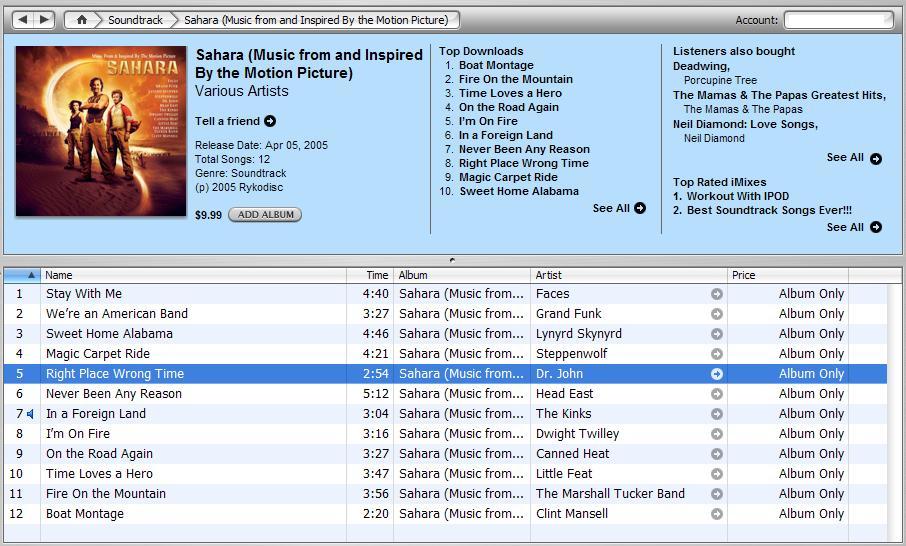Open Neil Diamond: Love Songs link

pyautogui.click(x=745, y=124)
